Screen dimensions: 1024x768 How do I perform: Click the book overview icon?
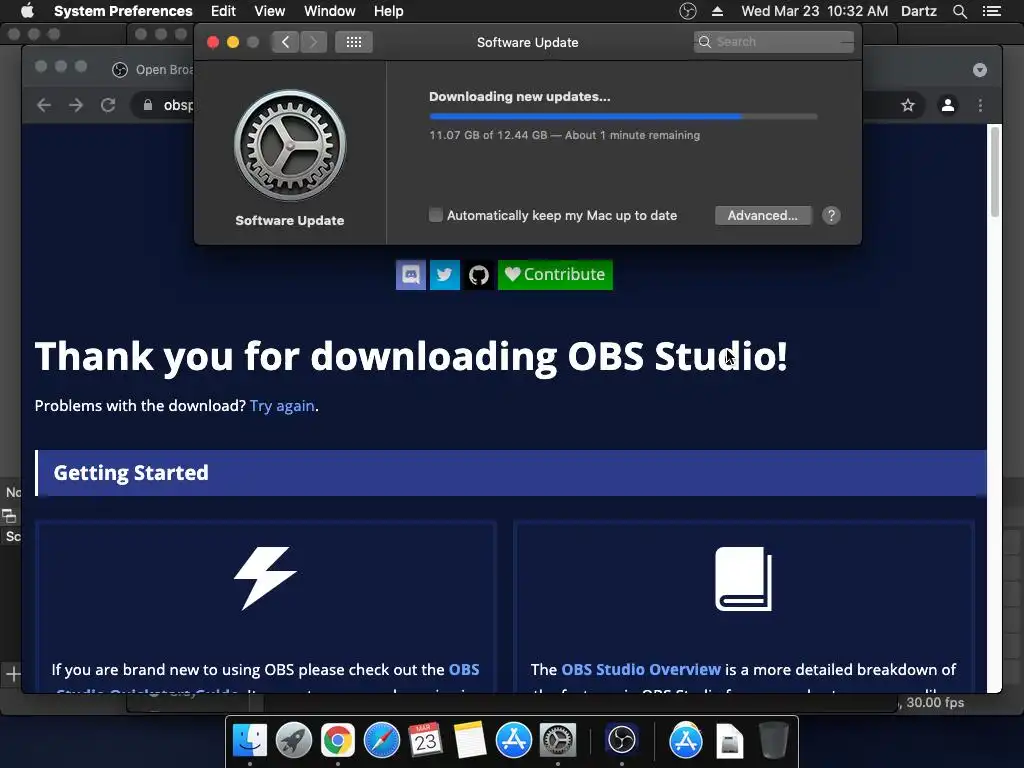tap(744, 579)
